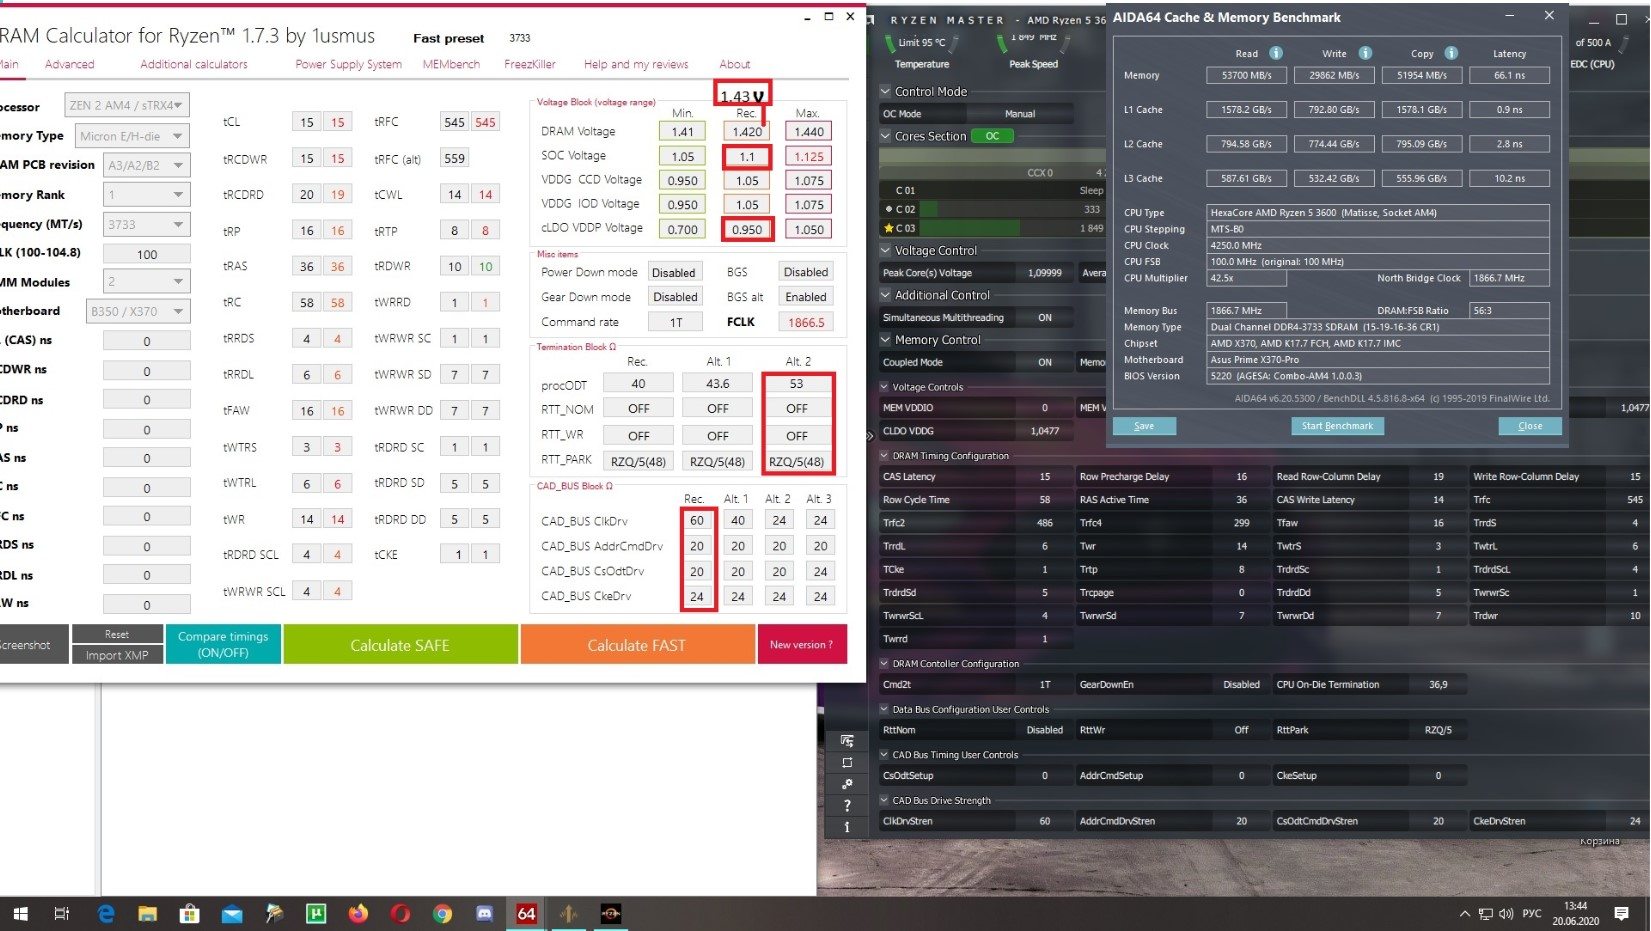Toggle the Cores Section OC switch
This screenshot has height=931, width=1651.
tap(992, 136)
